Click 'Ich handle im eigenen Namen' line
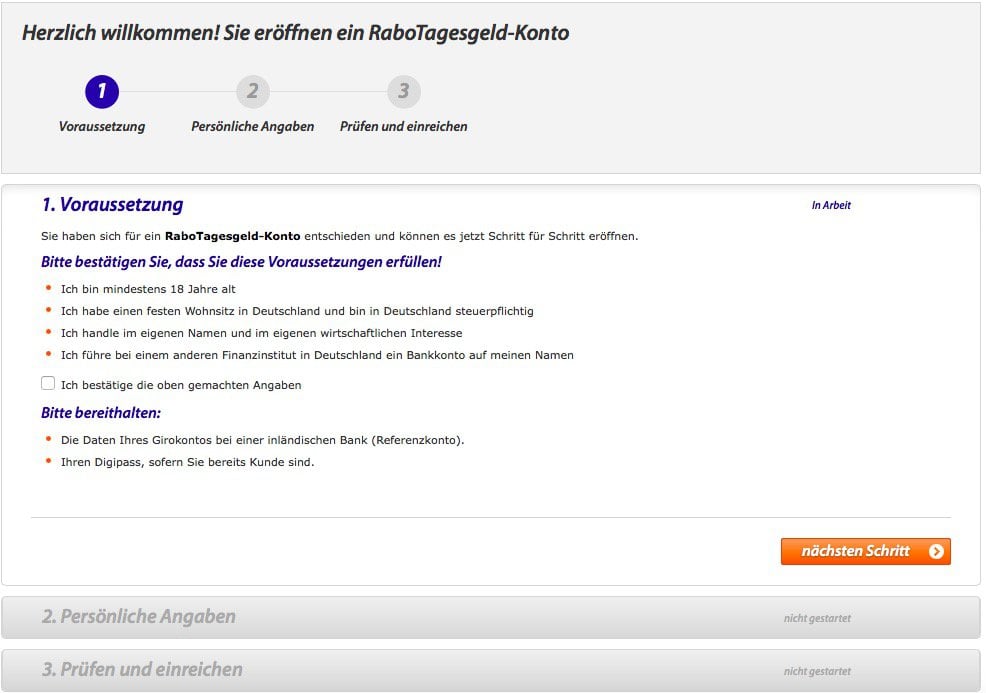 pos(262,333)
